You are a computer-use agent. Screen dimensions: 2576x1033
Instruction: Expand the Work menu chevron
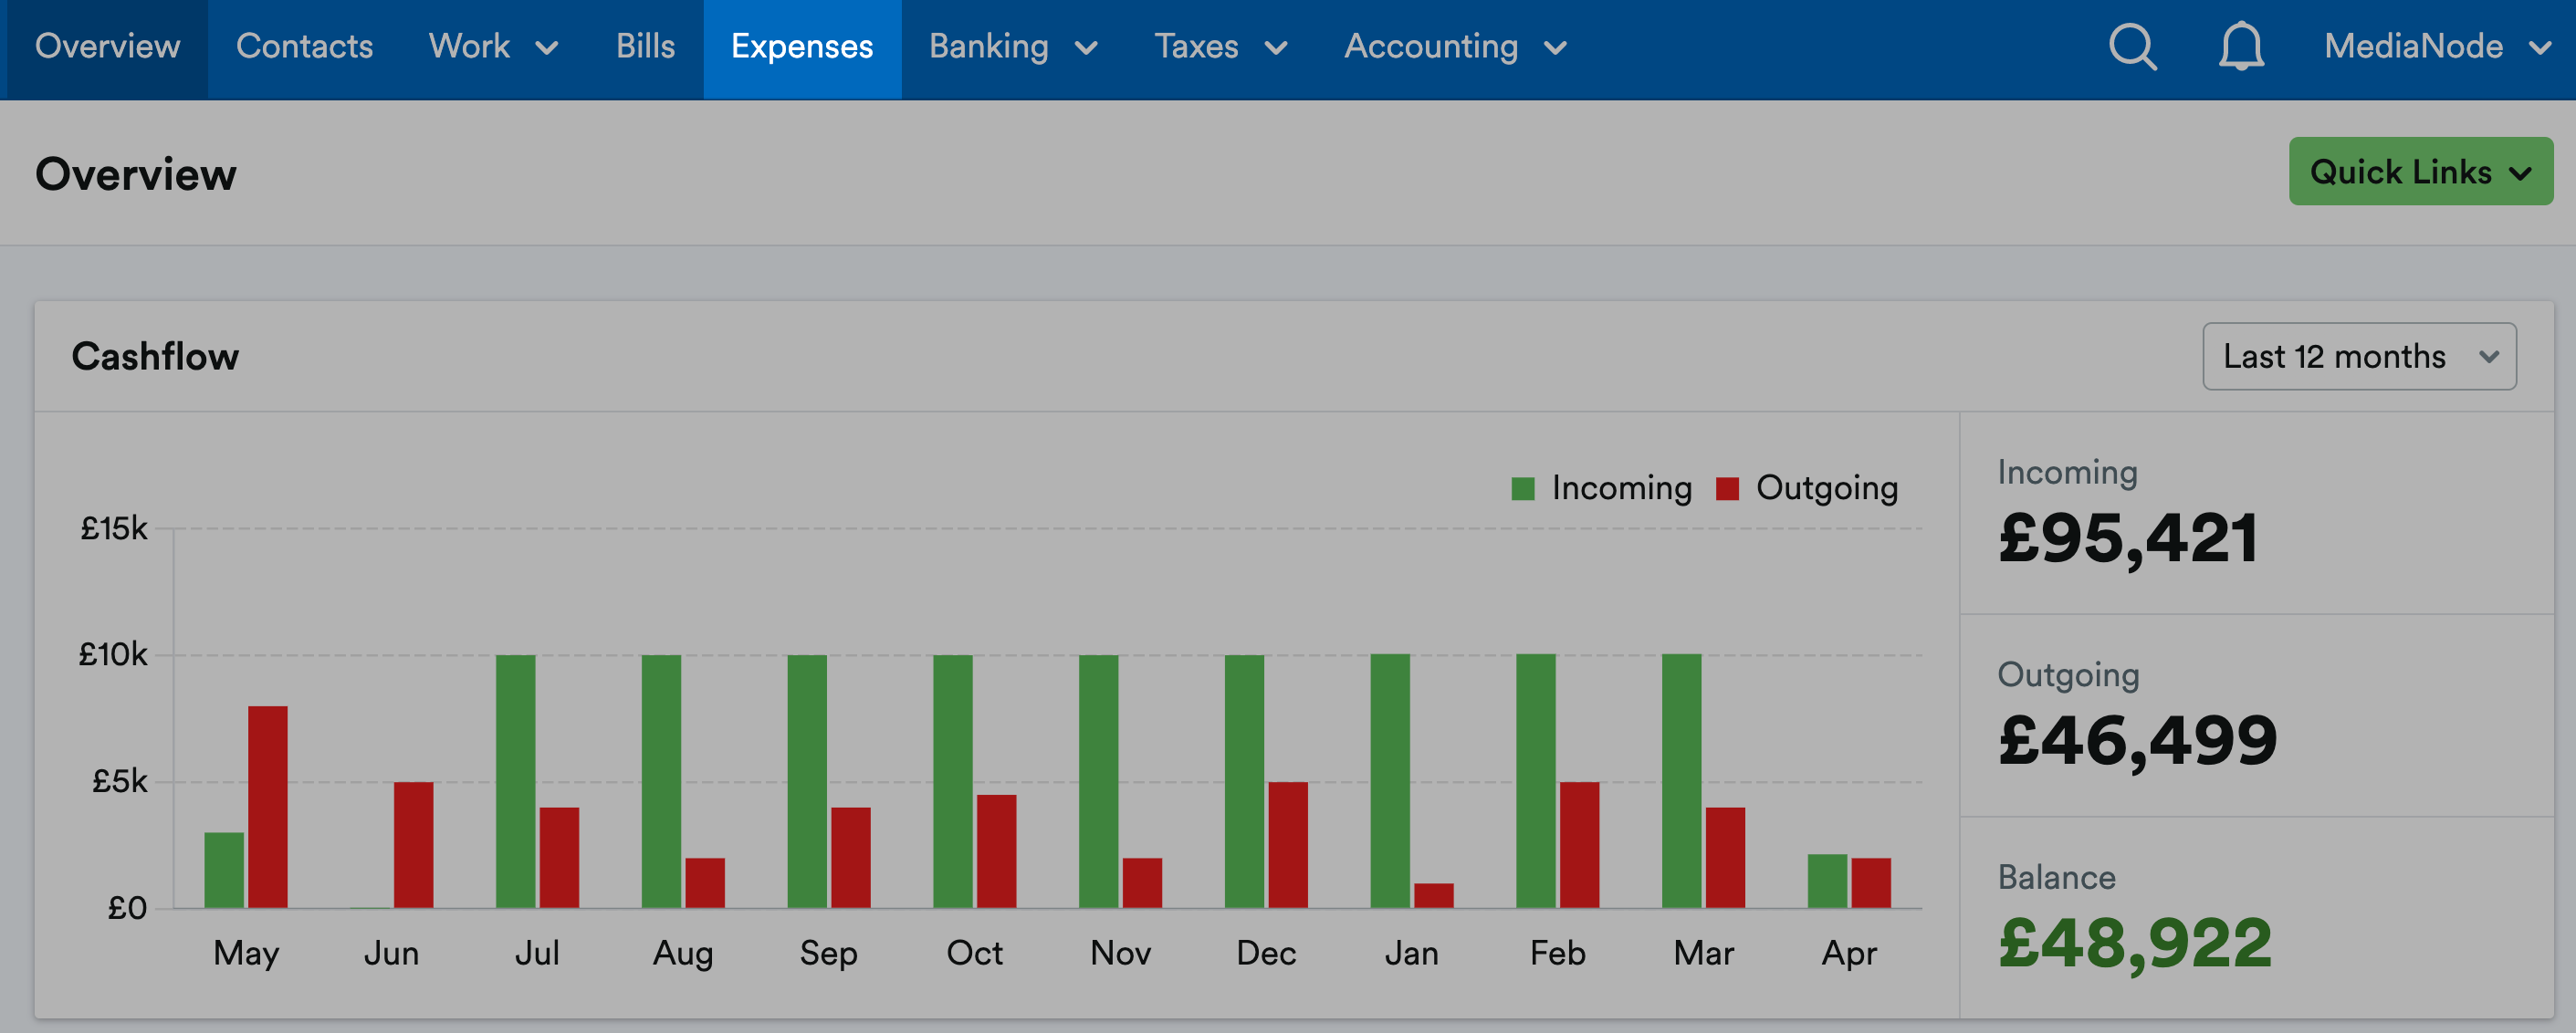click(x=546, y=48)
